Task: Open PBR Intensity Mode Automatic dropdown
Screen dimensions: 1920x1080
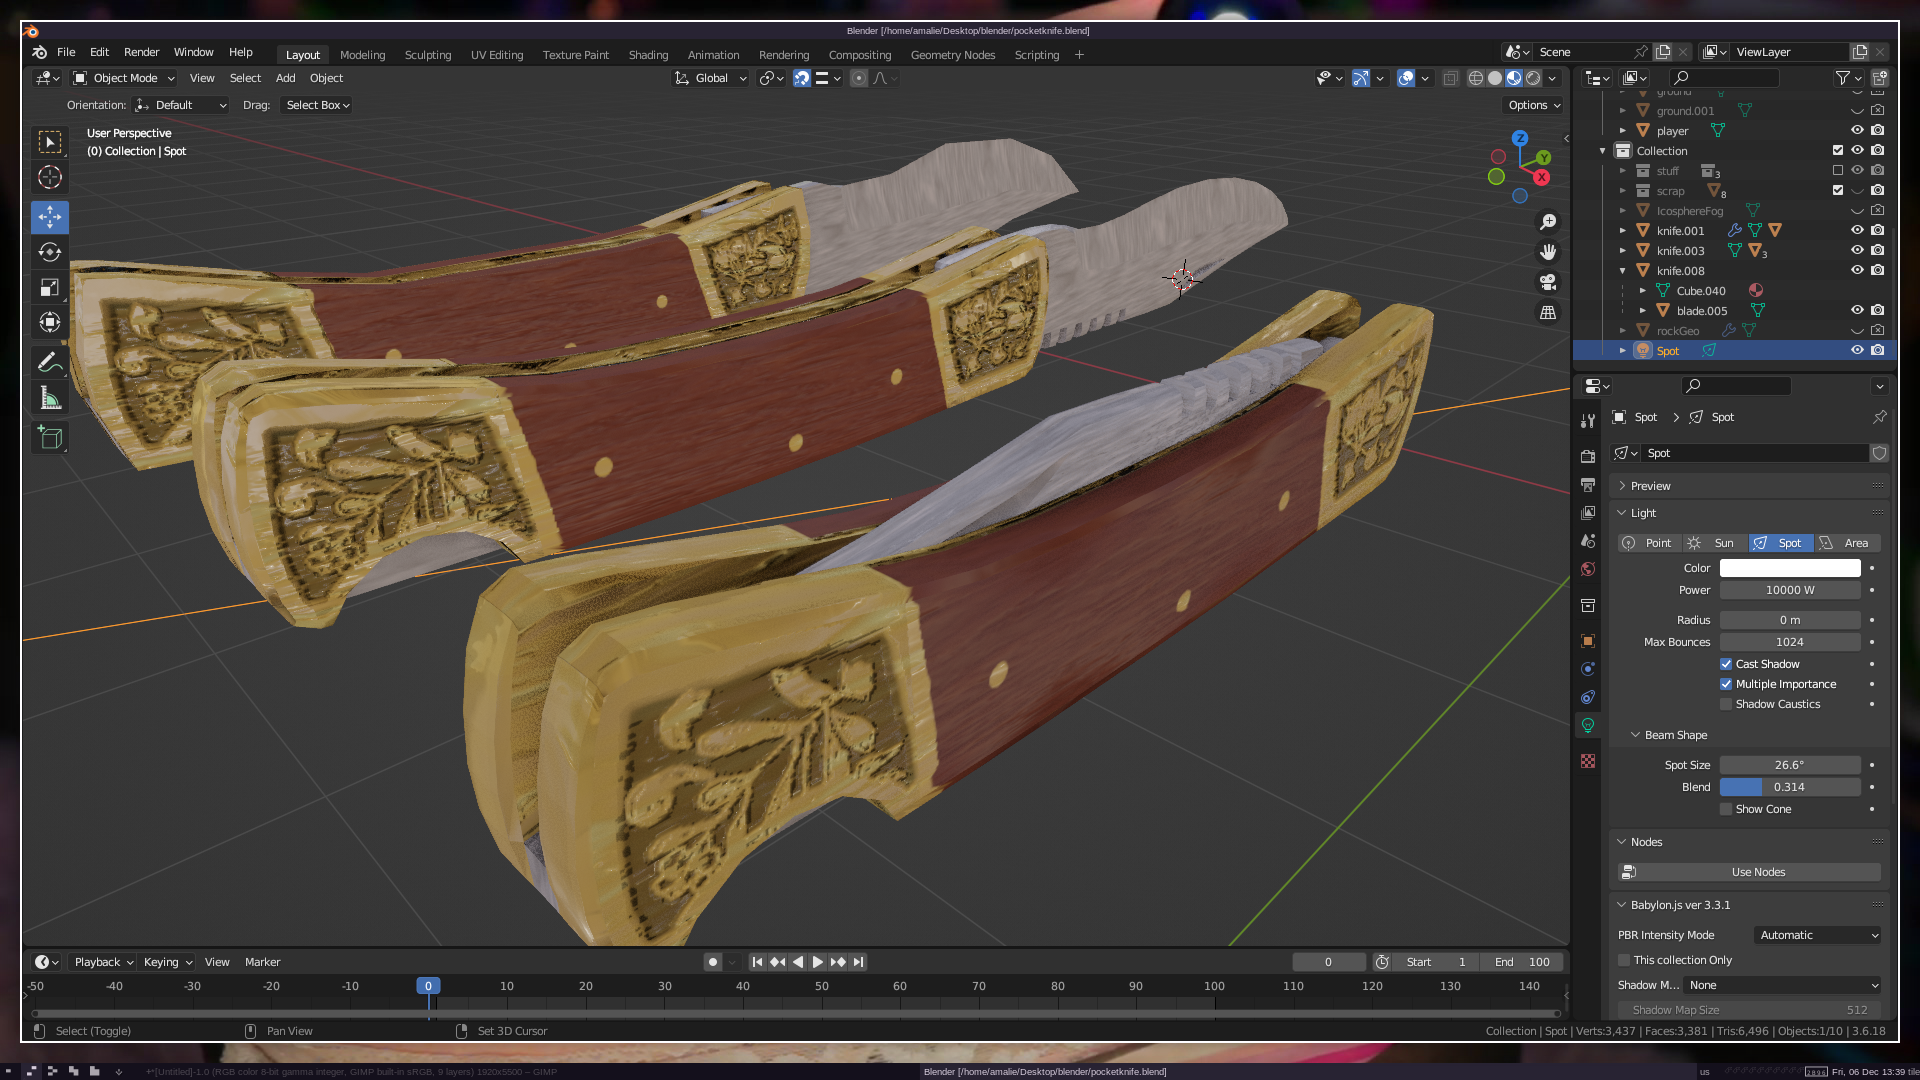Action: (1818, 935)
